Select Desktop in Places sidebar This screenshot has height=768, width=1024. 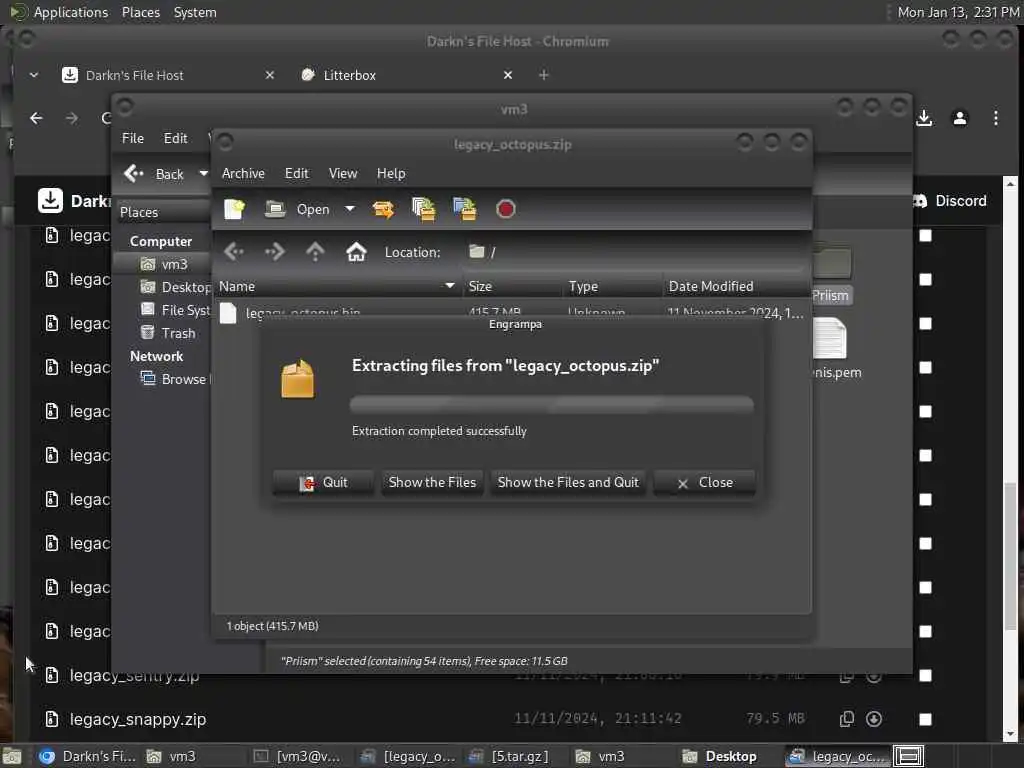click(x=175, y=287)
